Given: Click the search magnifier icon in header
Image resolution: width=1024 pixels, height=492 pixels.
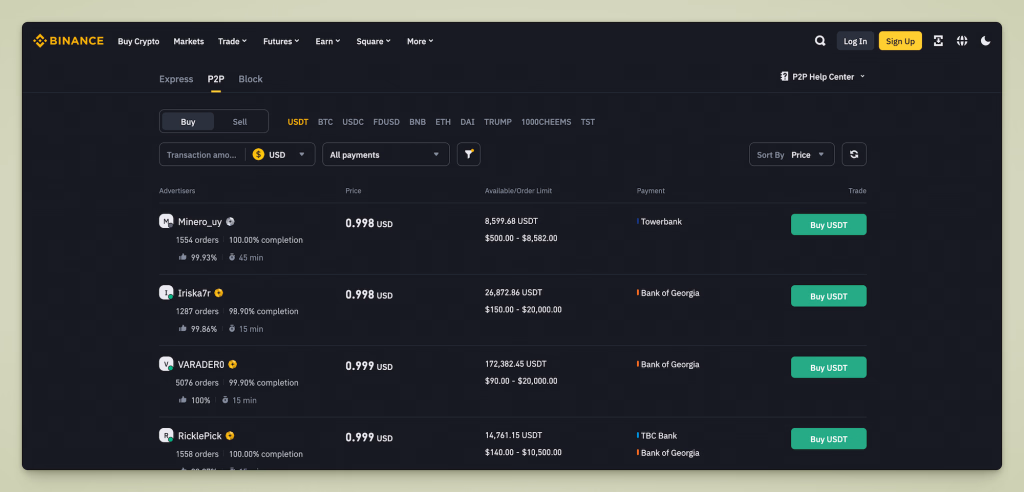Looking at the screenshot, I should pos(820,41).
